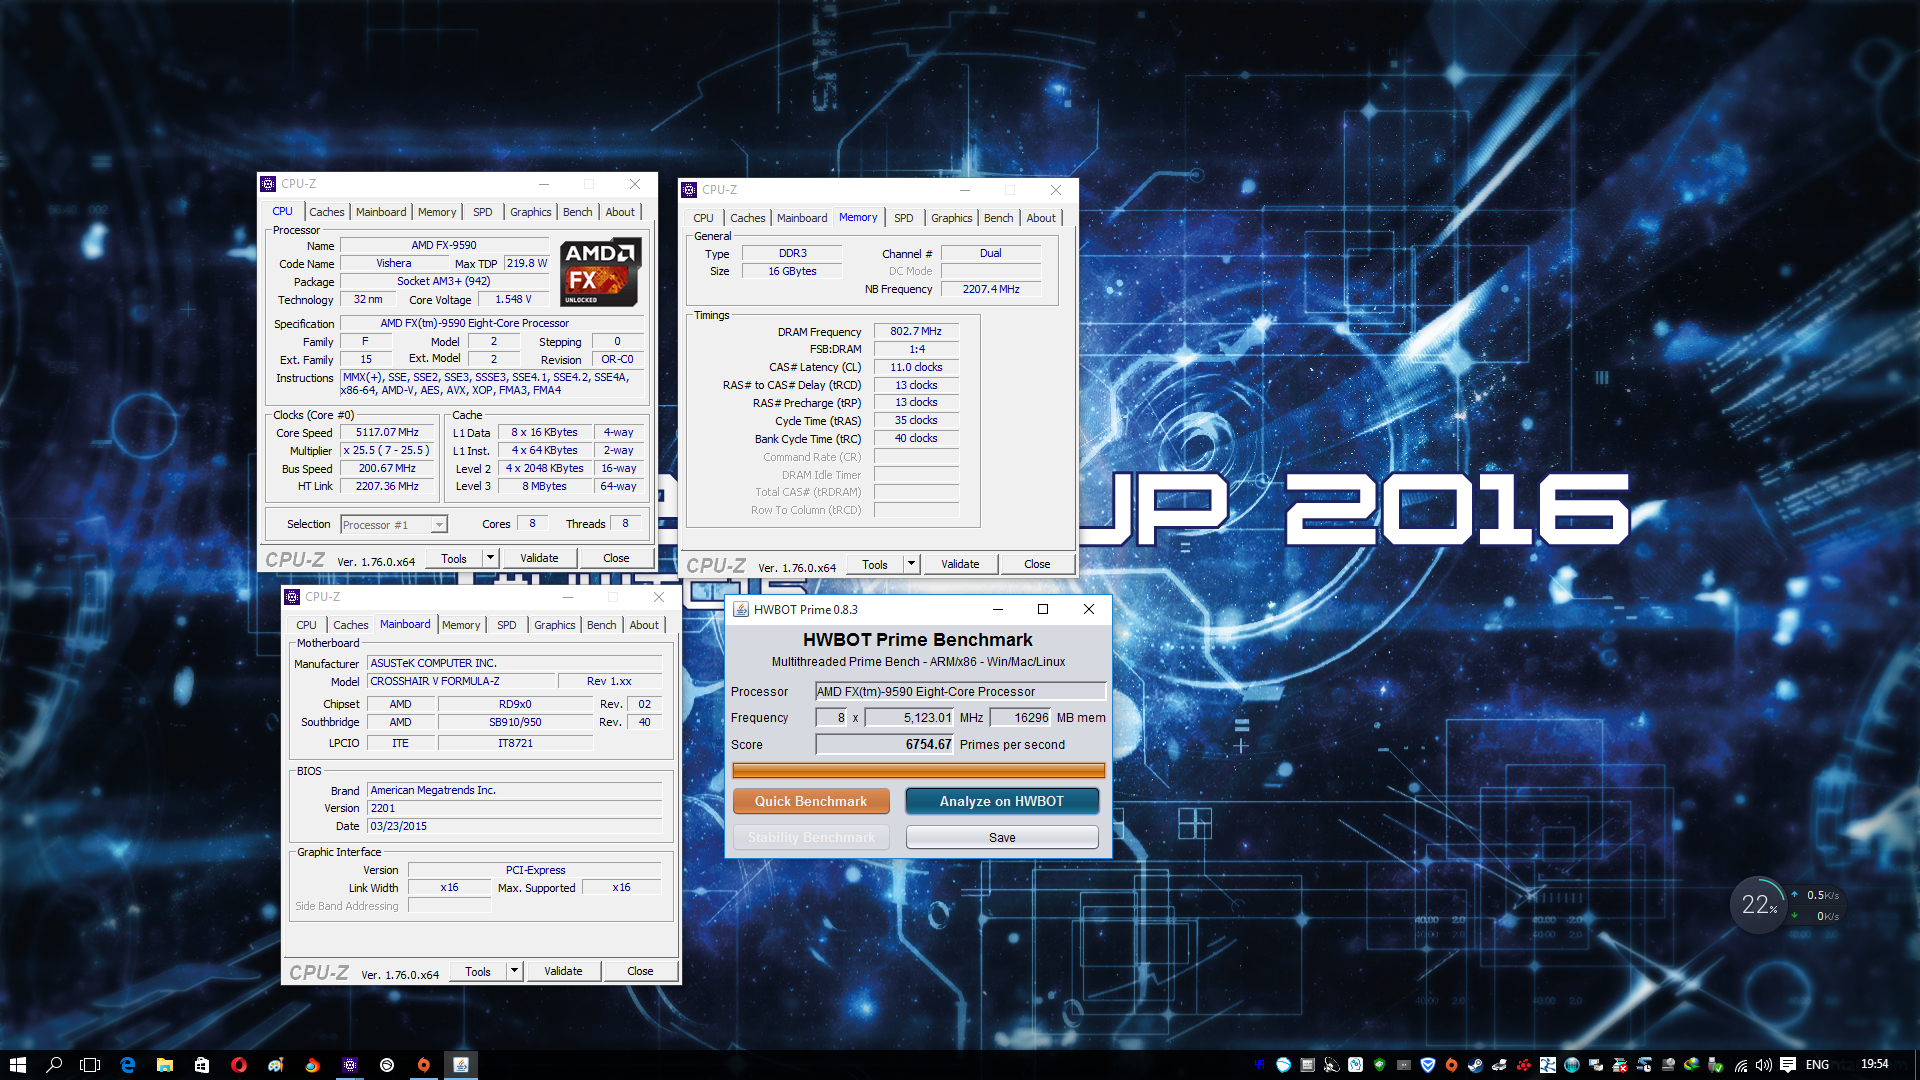The image size is (1920, 1080).
Task: Click the ENG language indicator
Action: 1817,1065
